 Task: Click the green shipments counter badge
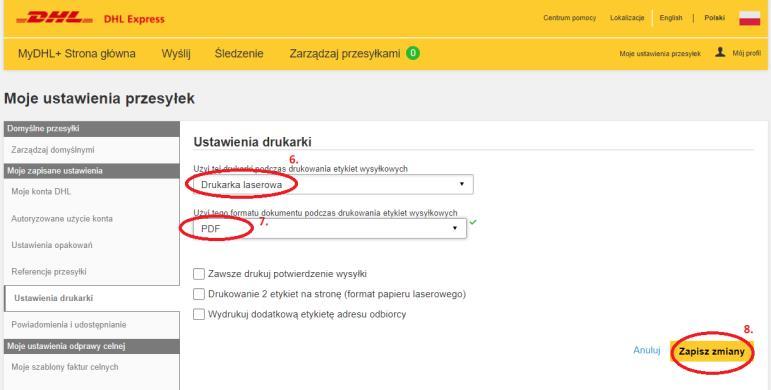(x=413, y=53)
